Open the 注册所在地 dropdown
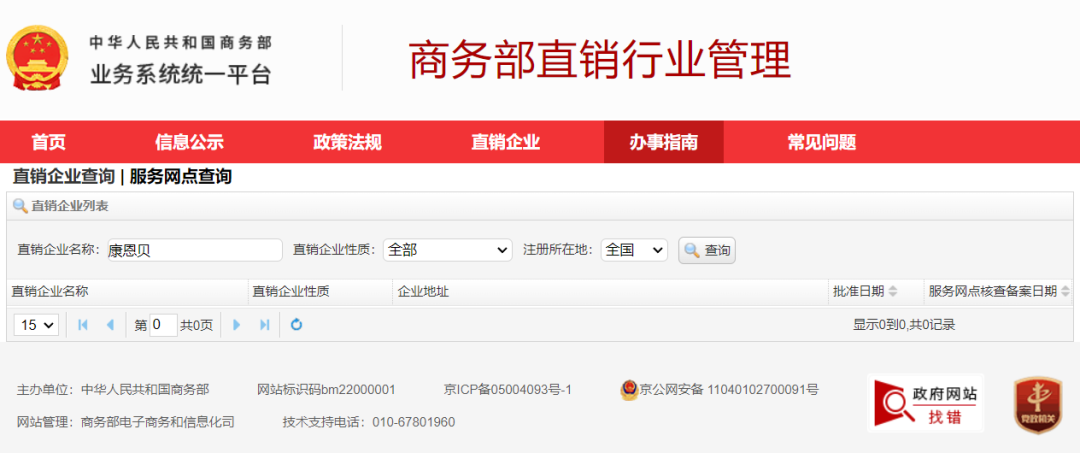Image resolution: width=1080 pixels, height=453 pixels. 634,250
